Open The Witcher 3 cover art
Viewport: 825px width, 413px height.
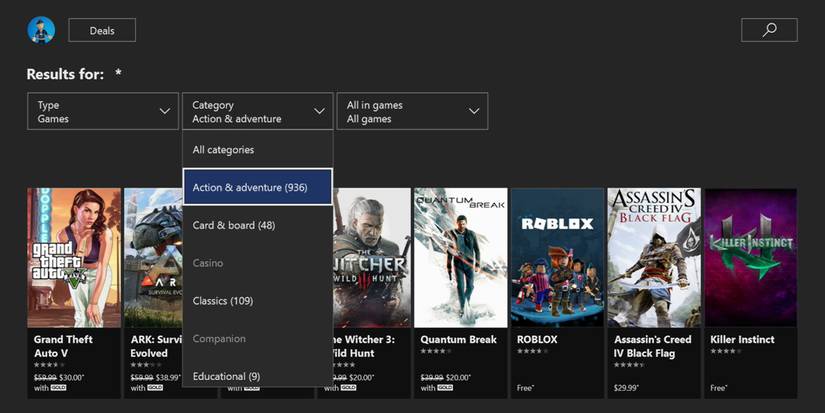click(x=372, y=258)
